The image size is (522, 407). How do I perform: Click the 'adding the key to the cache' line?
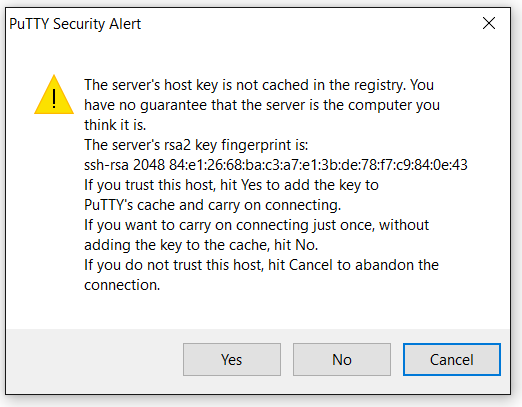click(201, 245)
